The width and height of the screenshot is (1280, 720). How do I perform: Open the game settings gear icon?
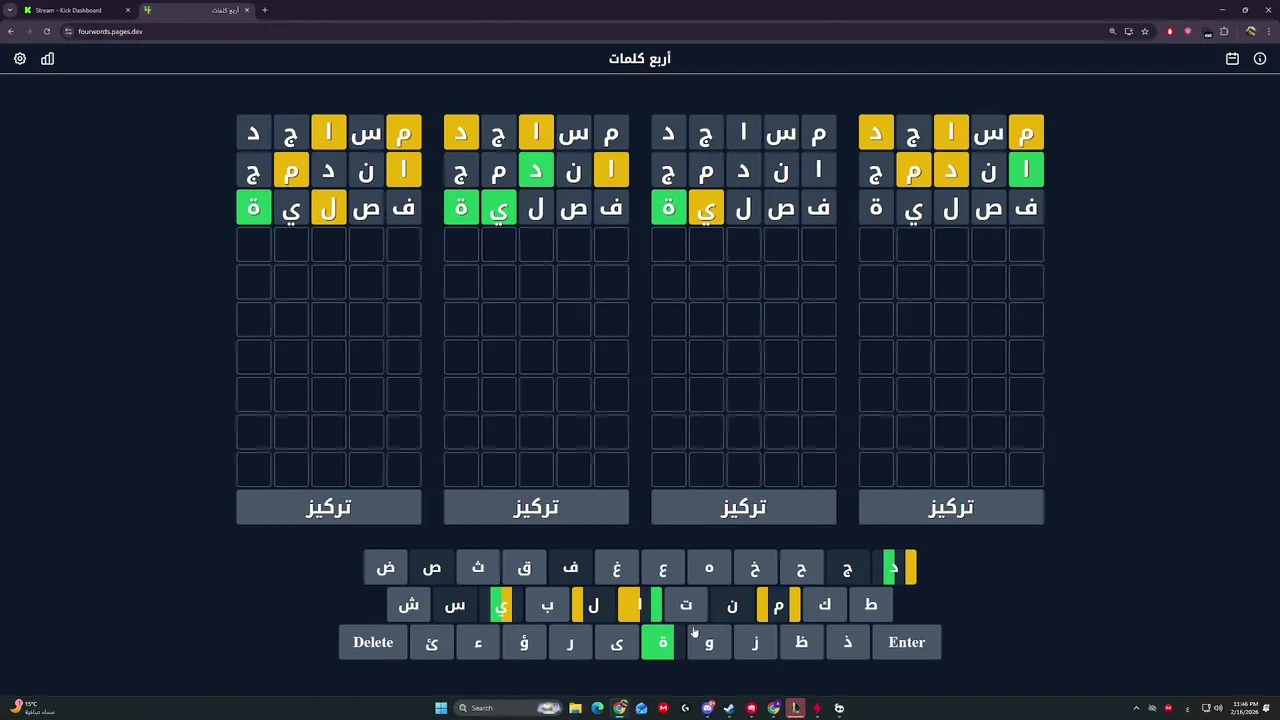[20, 59]
